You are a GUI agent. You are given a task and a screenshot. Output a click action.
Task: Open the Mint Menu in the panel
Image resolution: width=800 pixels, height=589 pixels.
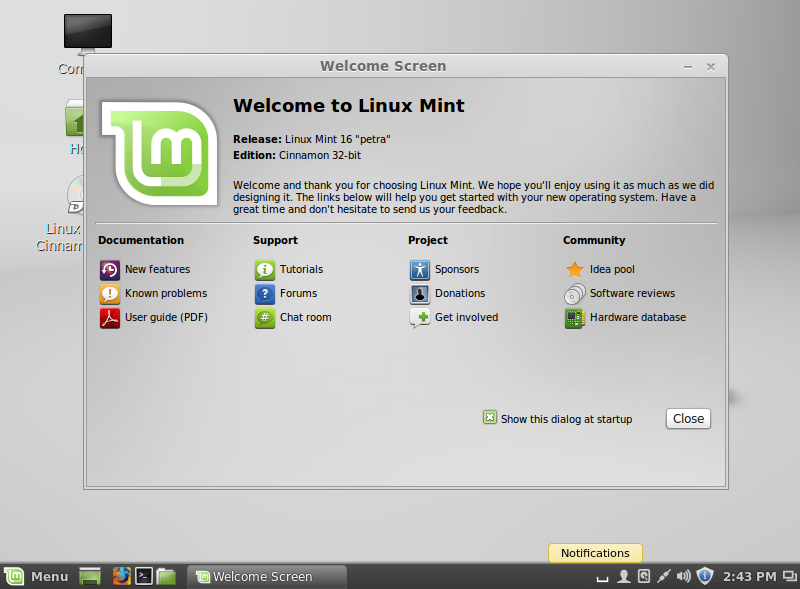click(x=36, y=577)
